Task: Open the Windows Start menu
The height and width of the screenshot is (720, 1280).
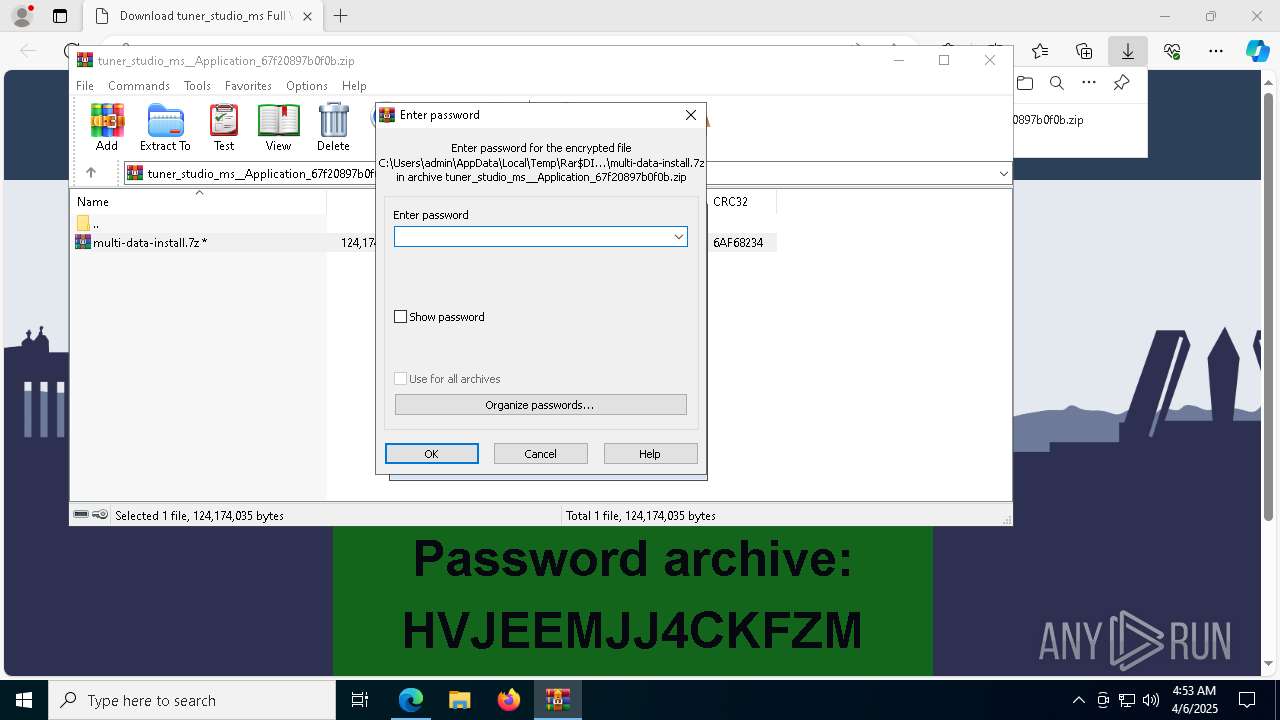Action: pyautogui.click(x=24, y=700)
